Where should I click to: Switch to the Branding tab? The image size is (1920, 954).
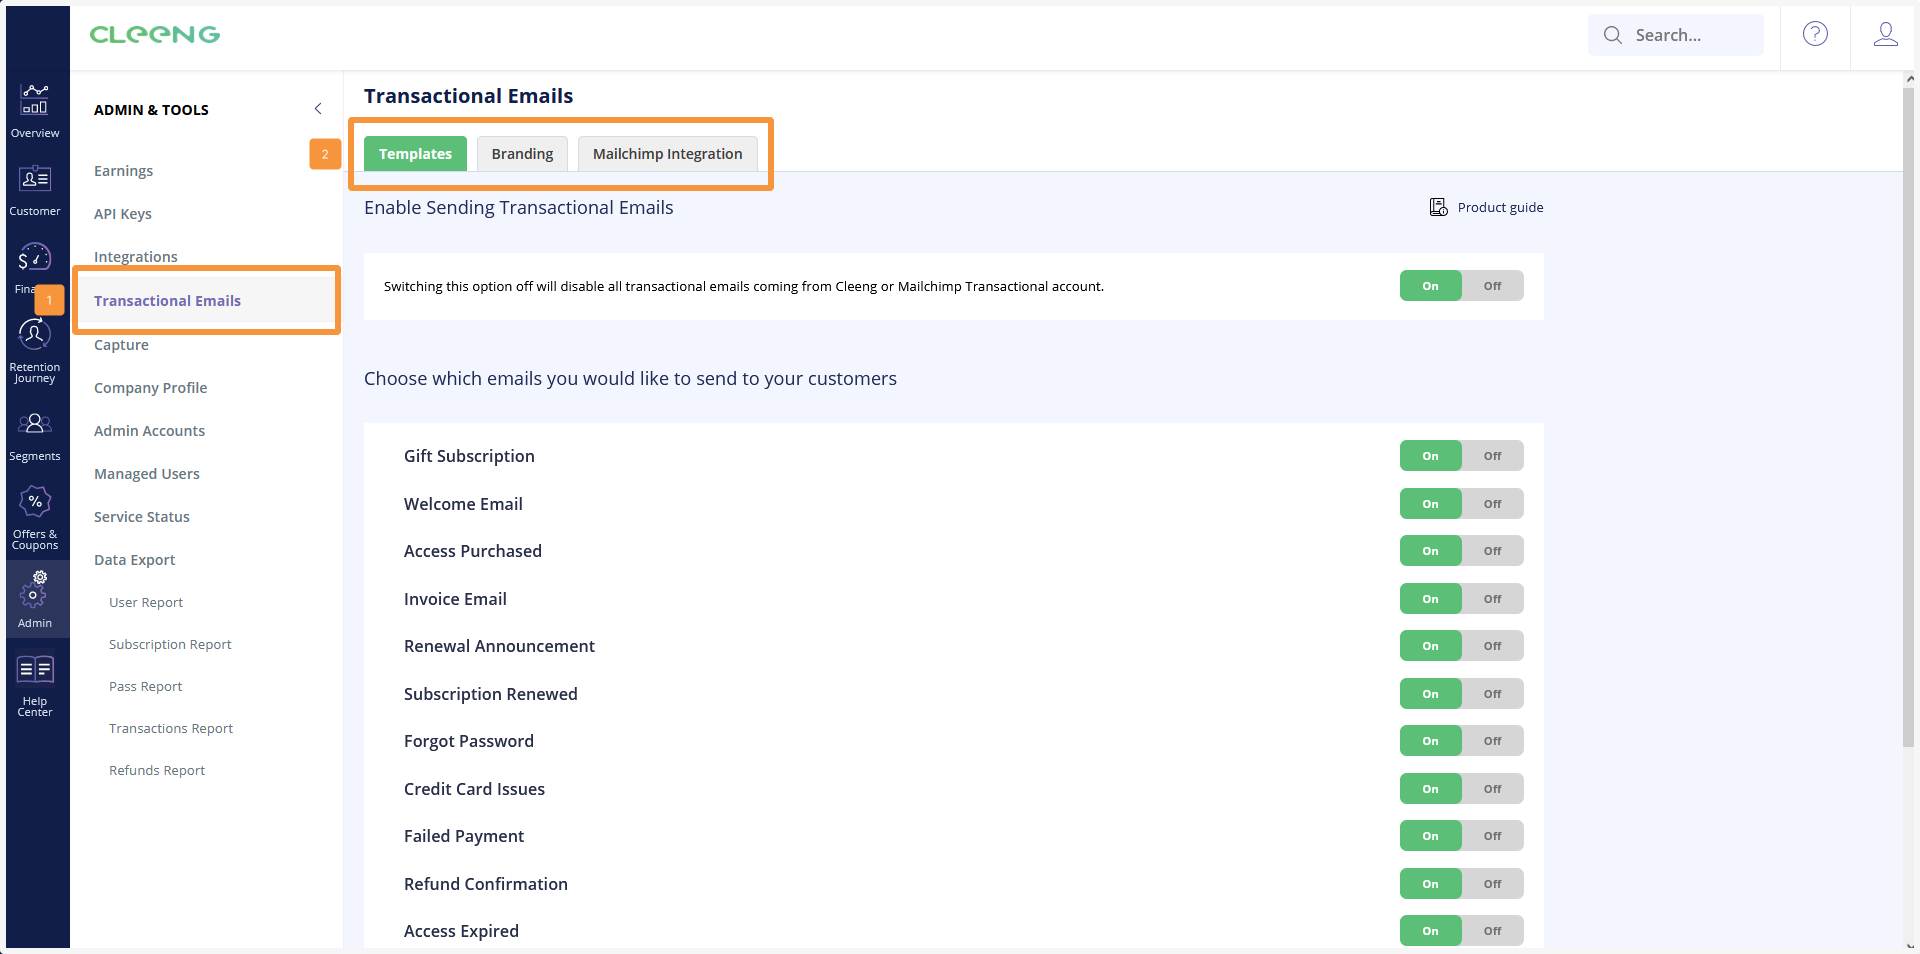[x=522, y=153]
